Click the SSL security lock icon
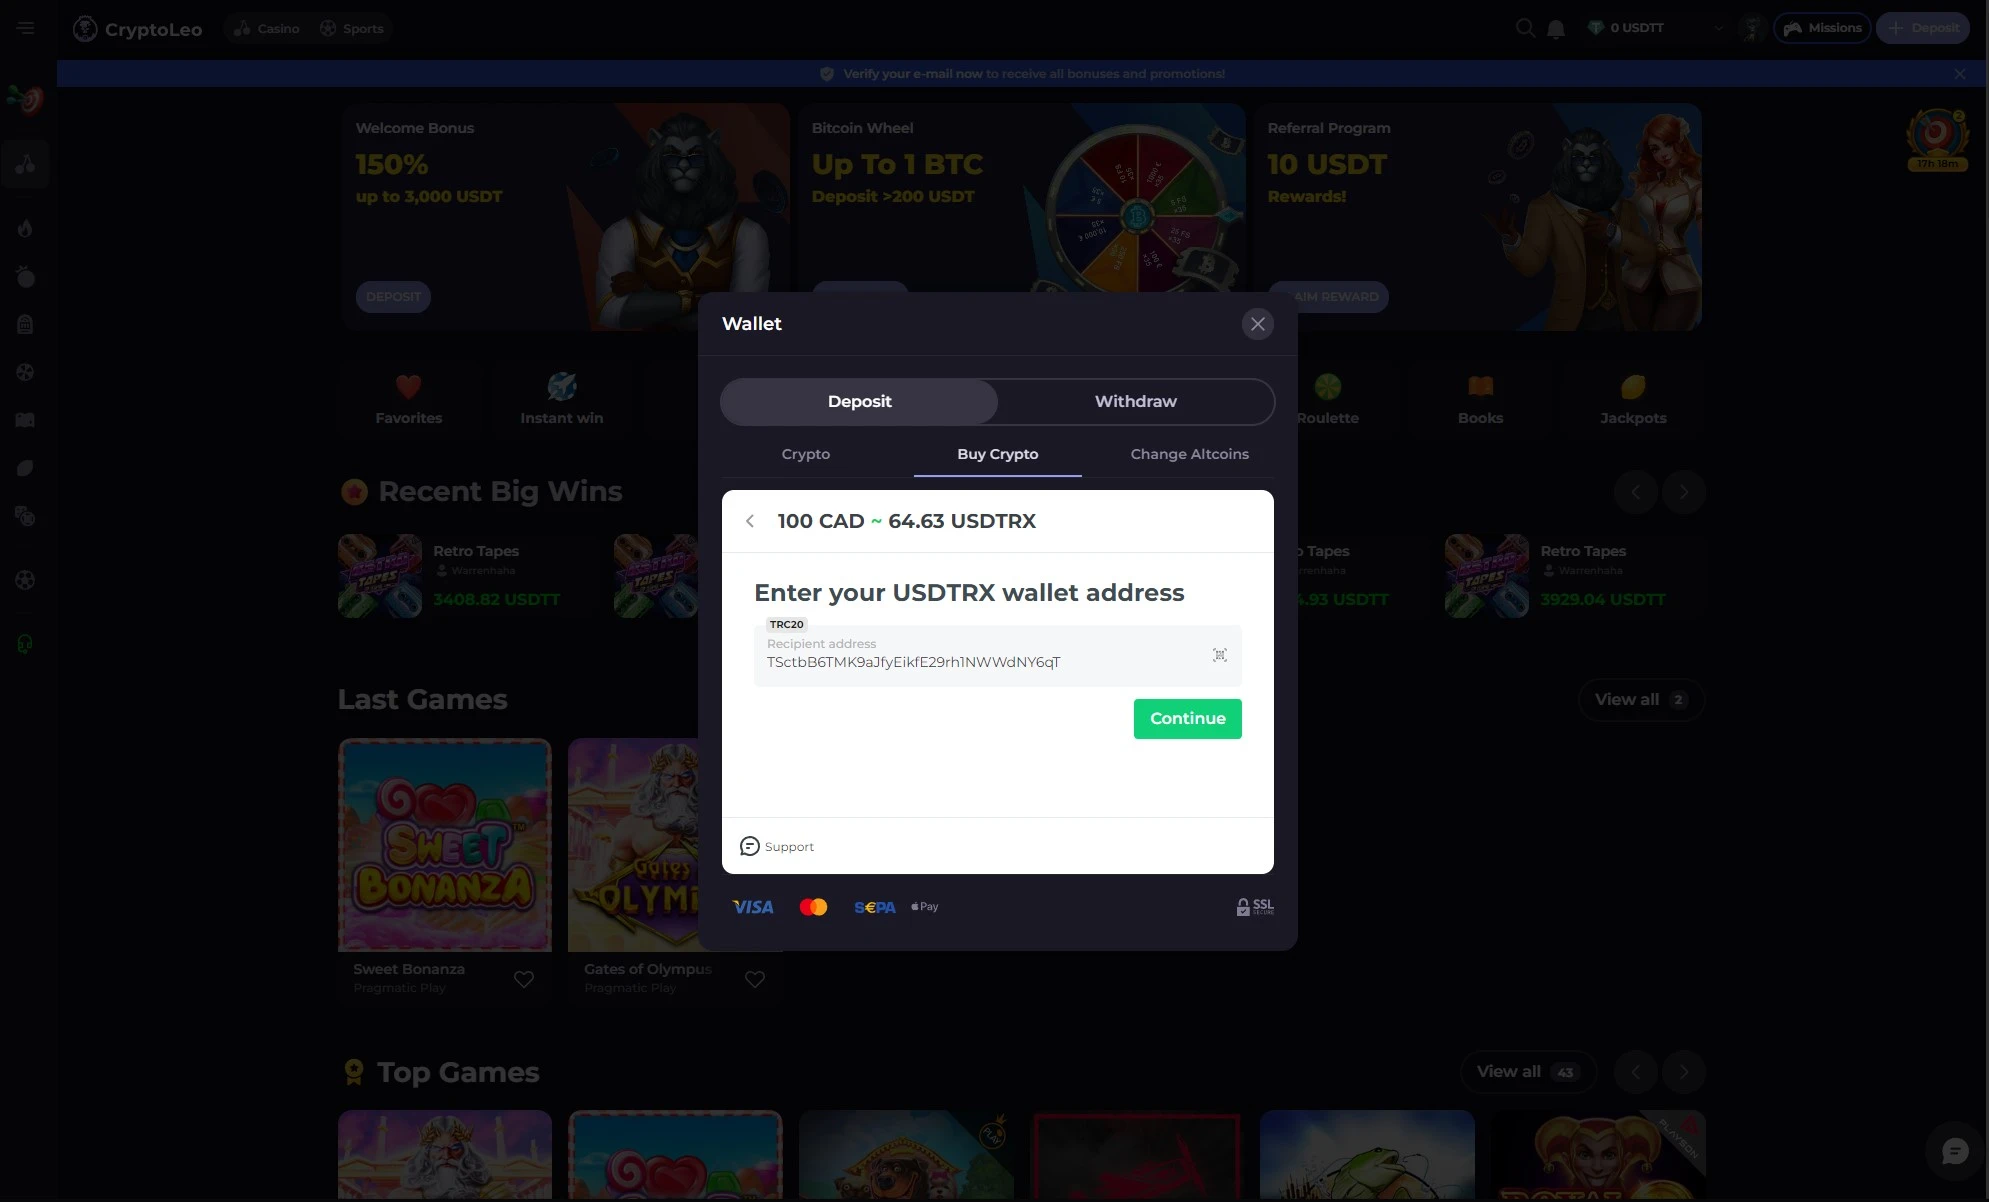The image size is (1989, 1202). click(1243, 906)
